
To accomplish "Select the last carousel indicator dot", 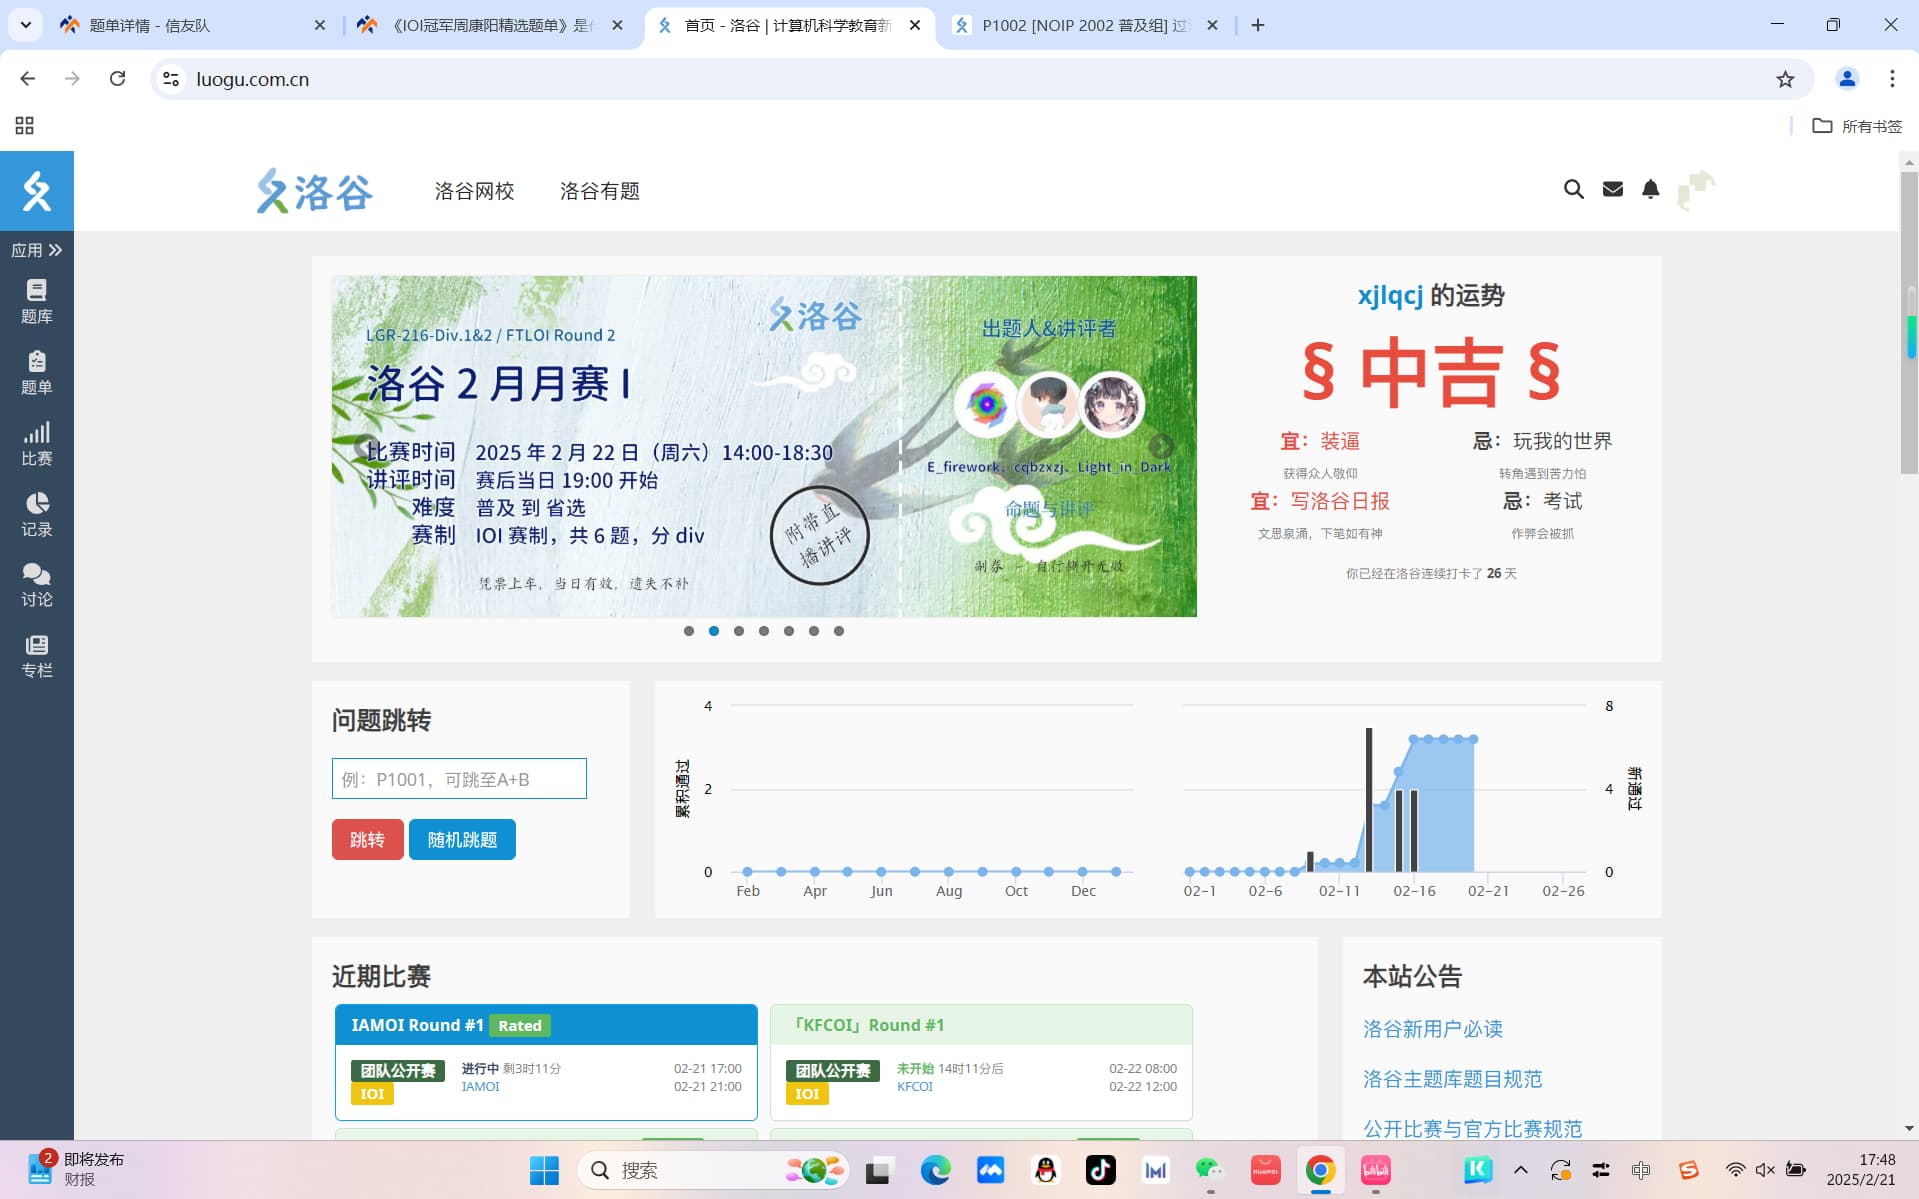I will tap(838, 631).
